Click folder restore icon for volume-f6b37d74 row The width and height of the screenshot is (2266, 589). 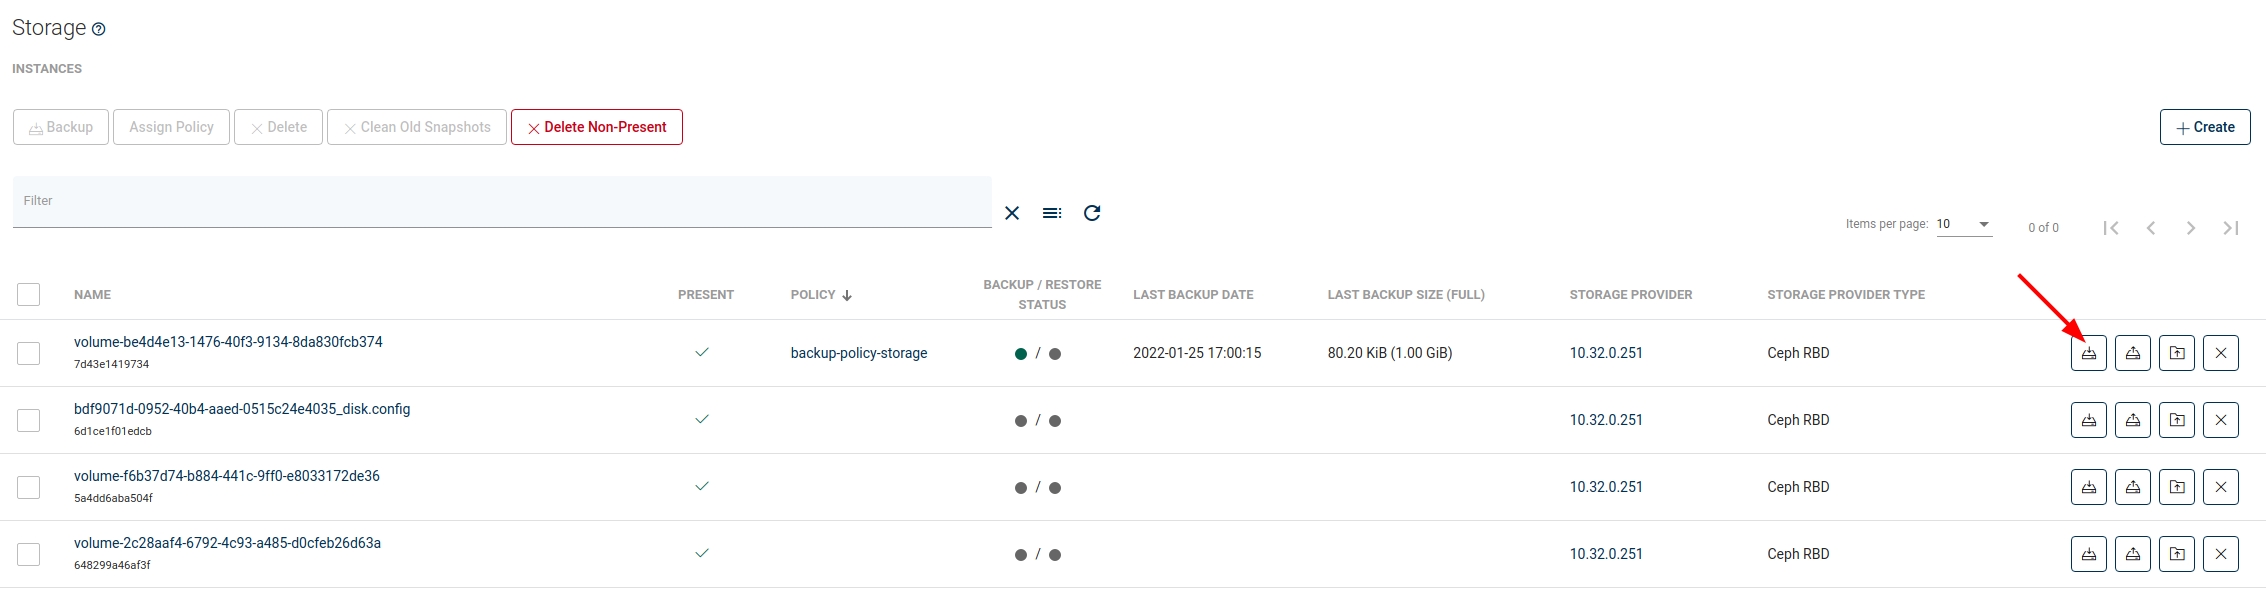tap(2176, 487)
